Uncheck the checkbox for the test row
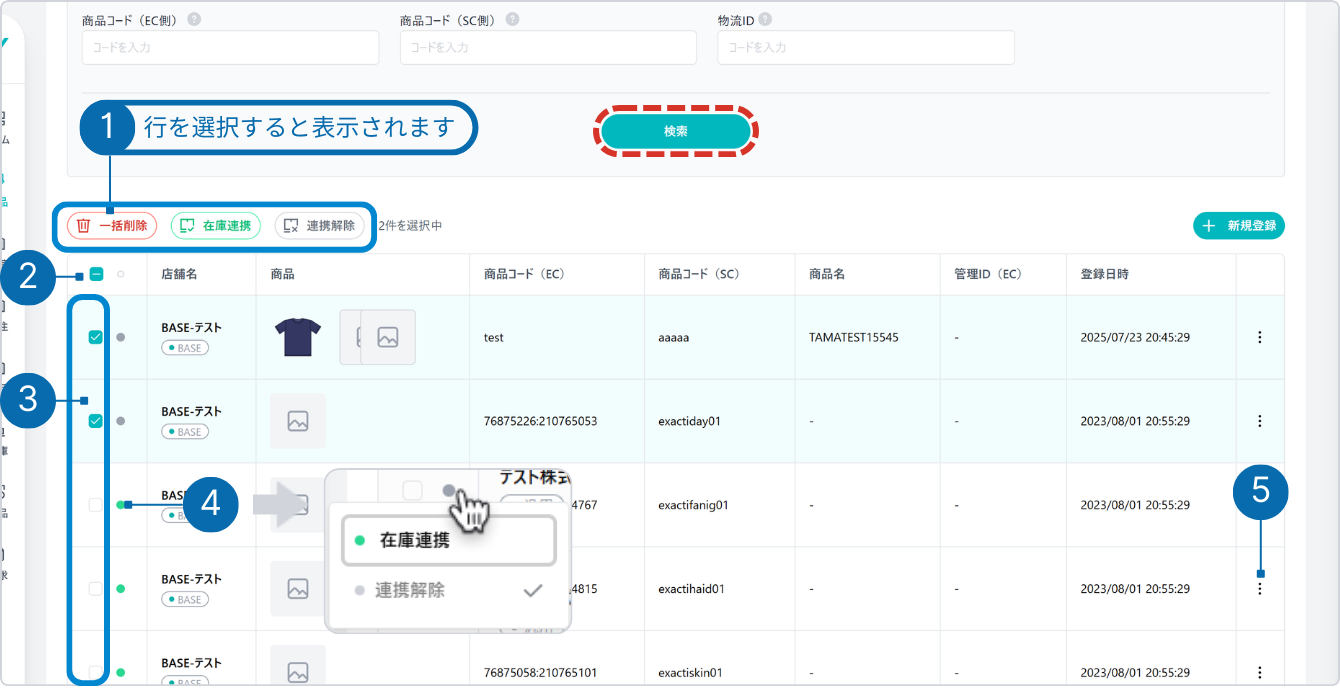This screenshot has height=692, width=1340. point(96,337)
